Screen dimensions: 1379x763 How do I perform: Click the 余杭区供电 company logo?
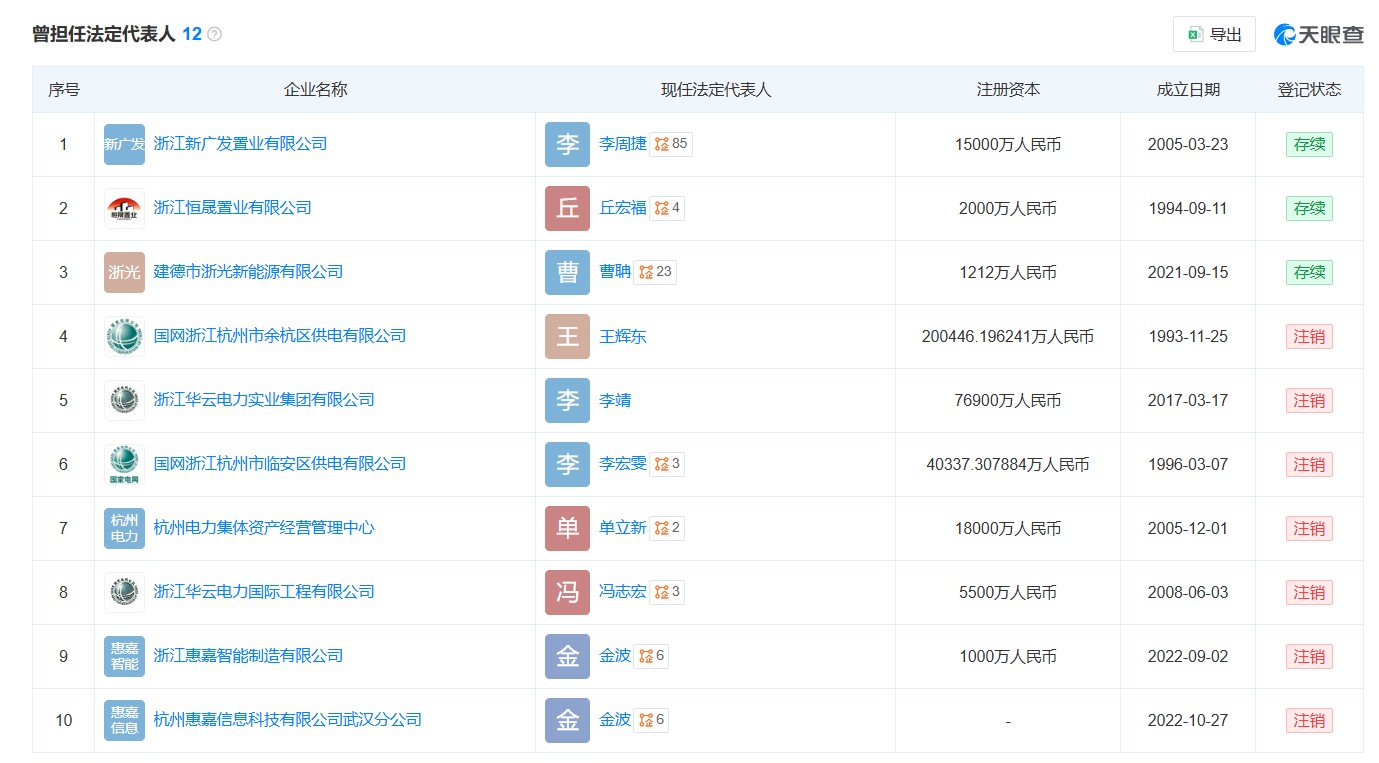click(124, 336)
